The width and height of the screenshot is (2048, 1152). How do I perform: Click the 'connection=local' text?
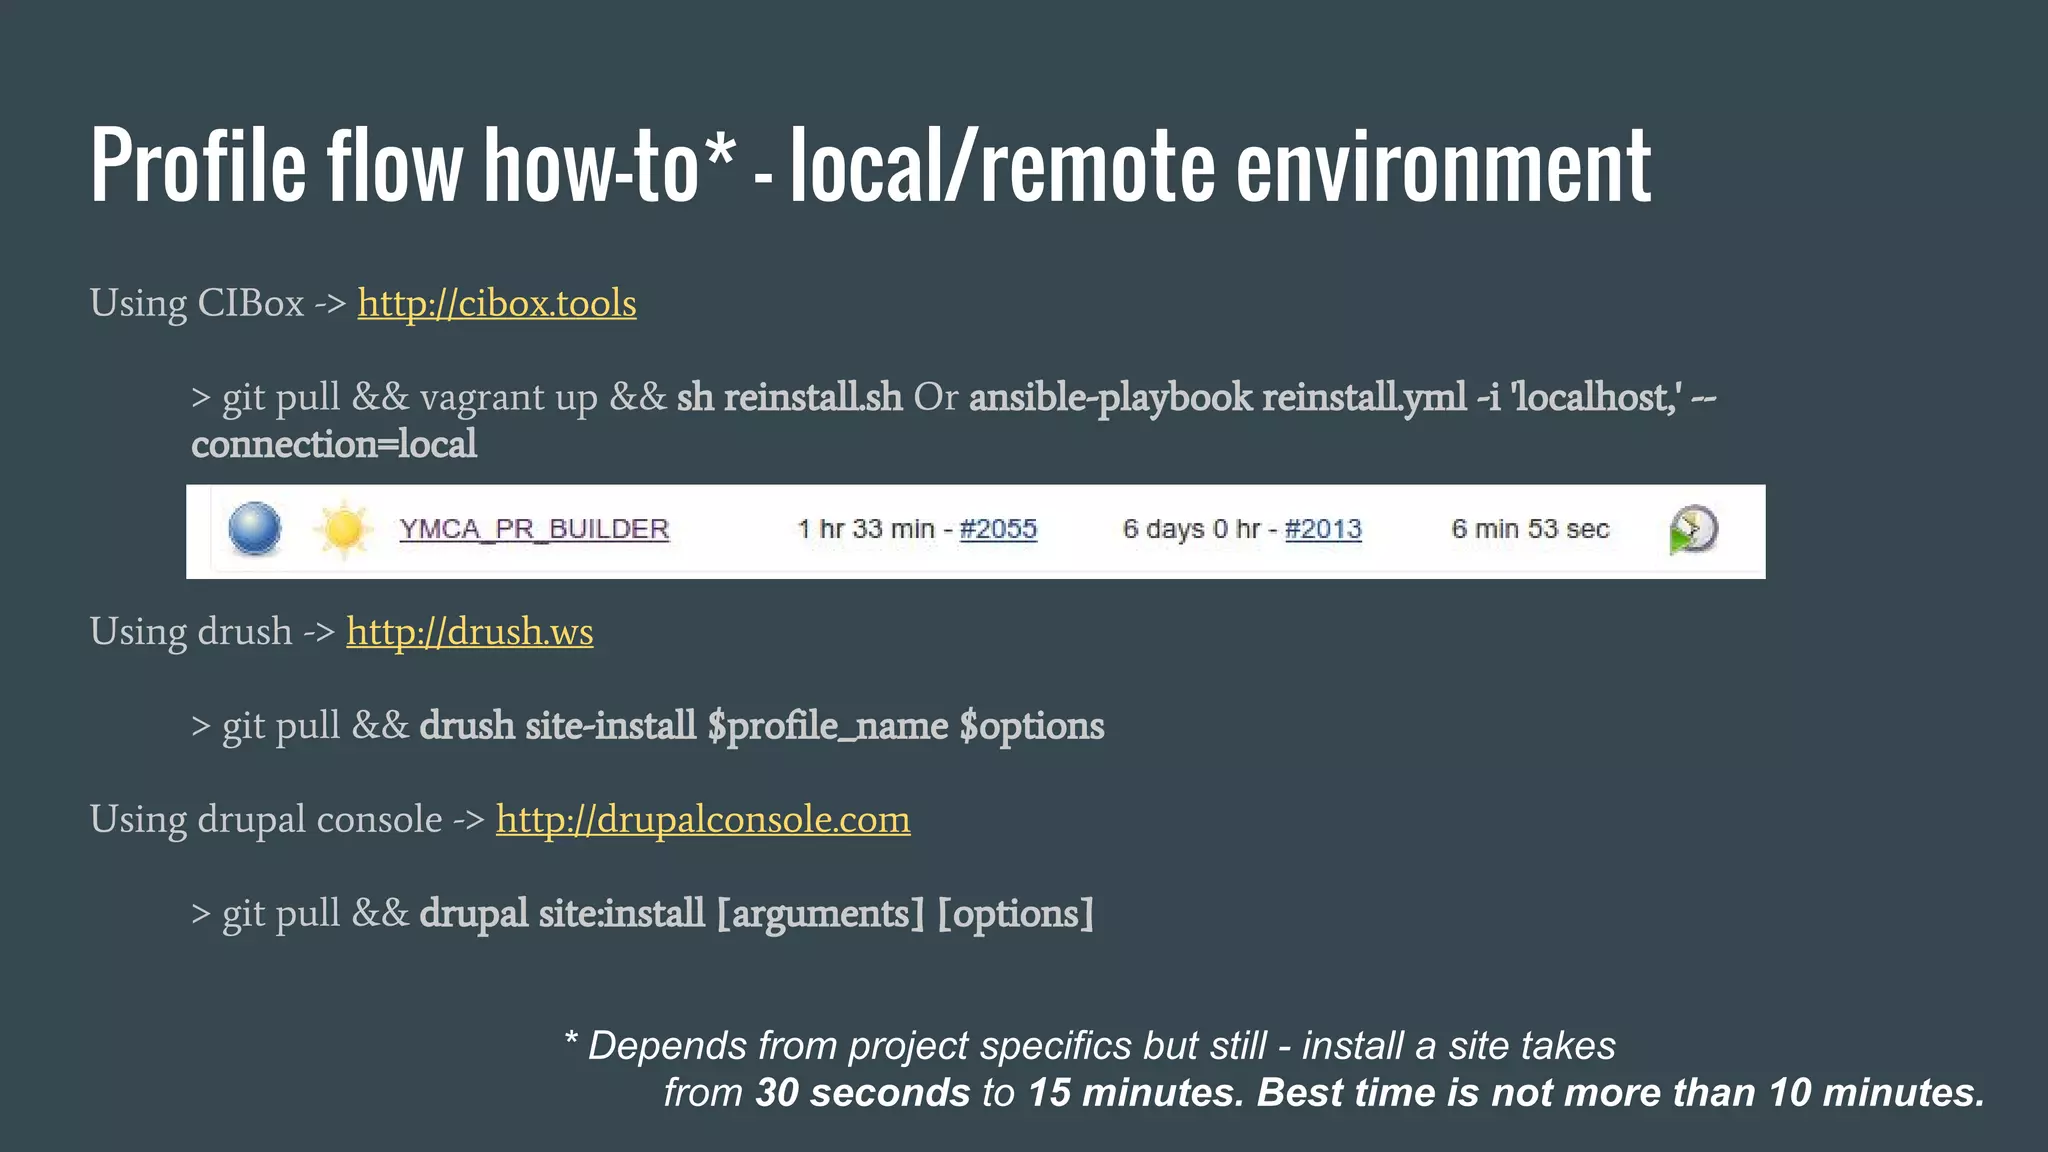point(334,444)
